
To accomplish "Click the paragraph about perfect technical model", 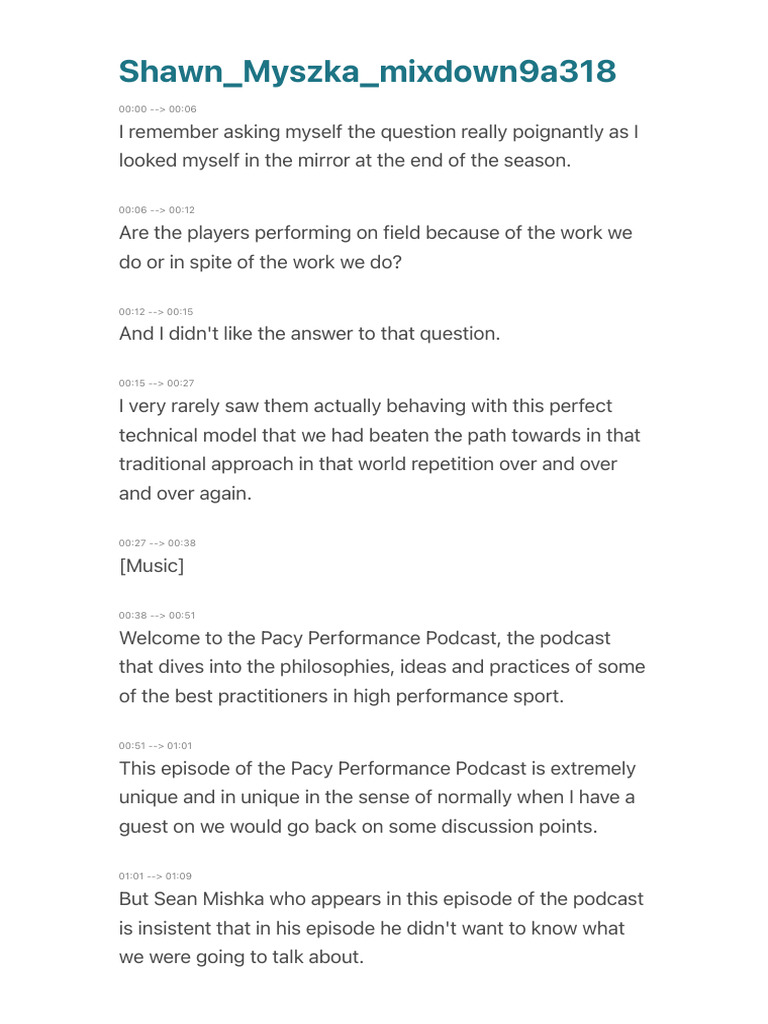I will (x=379, y=449).
